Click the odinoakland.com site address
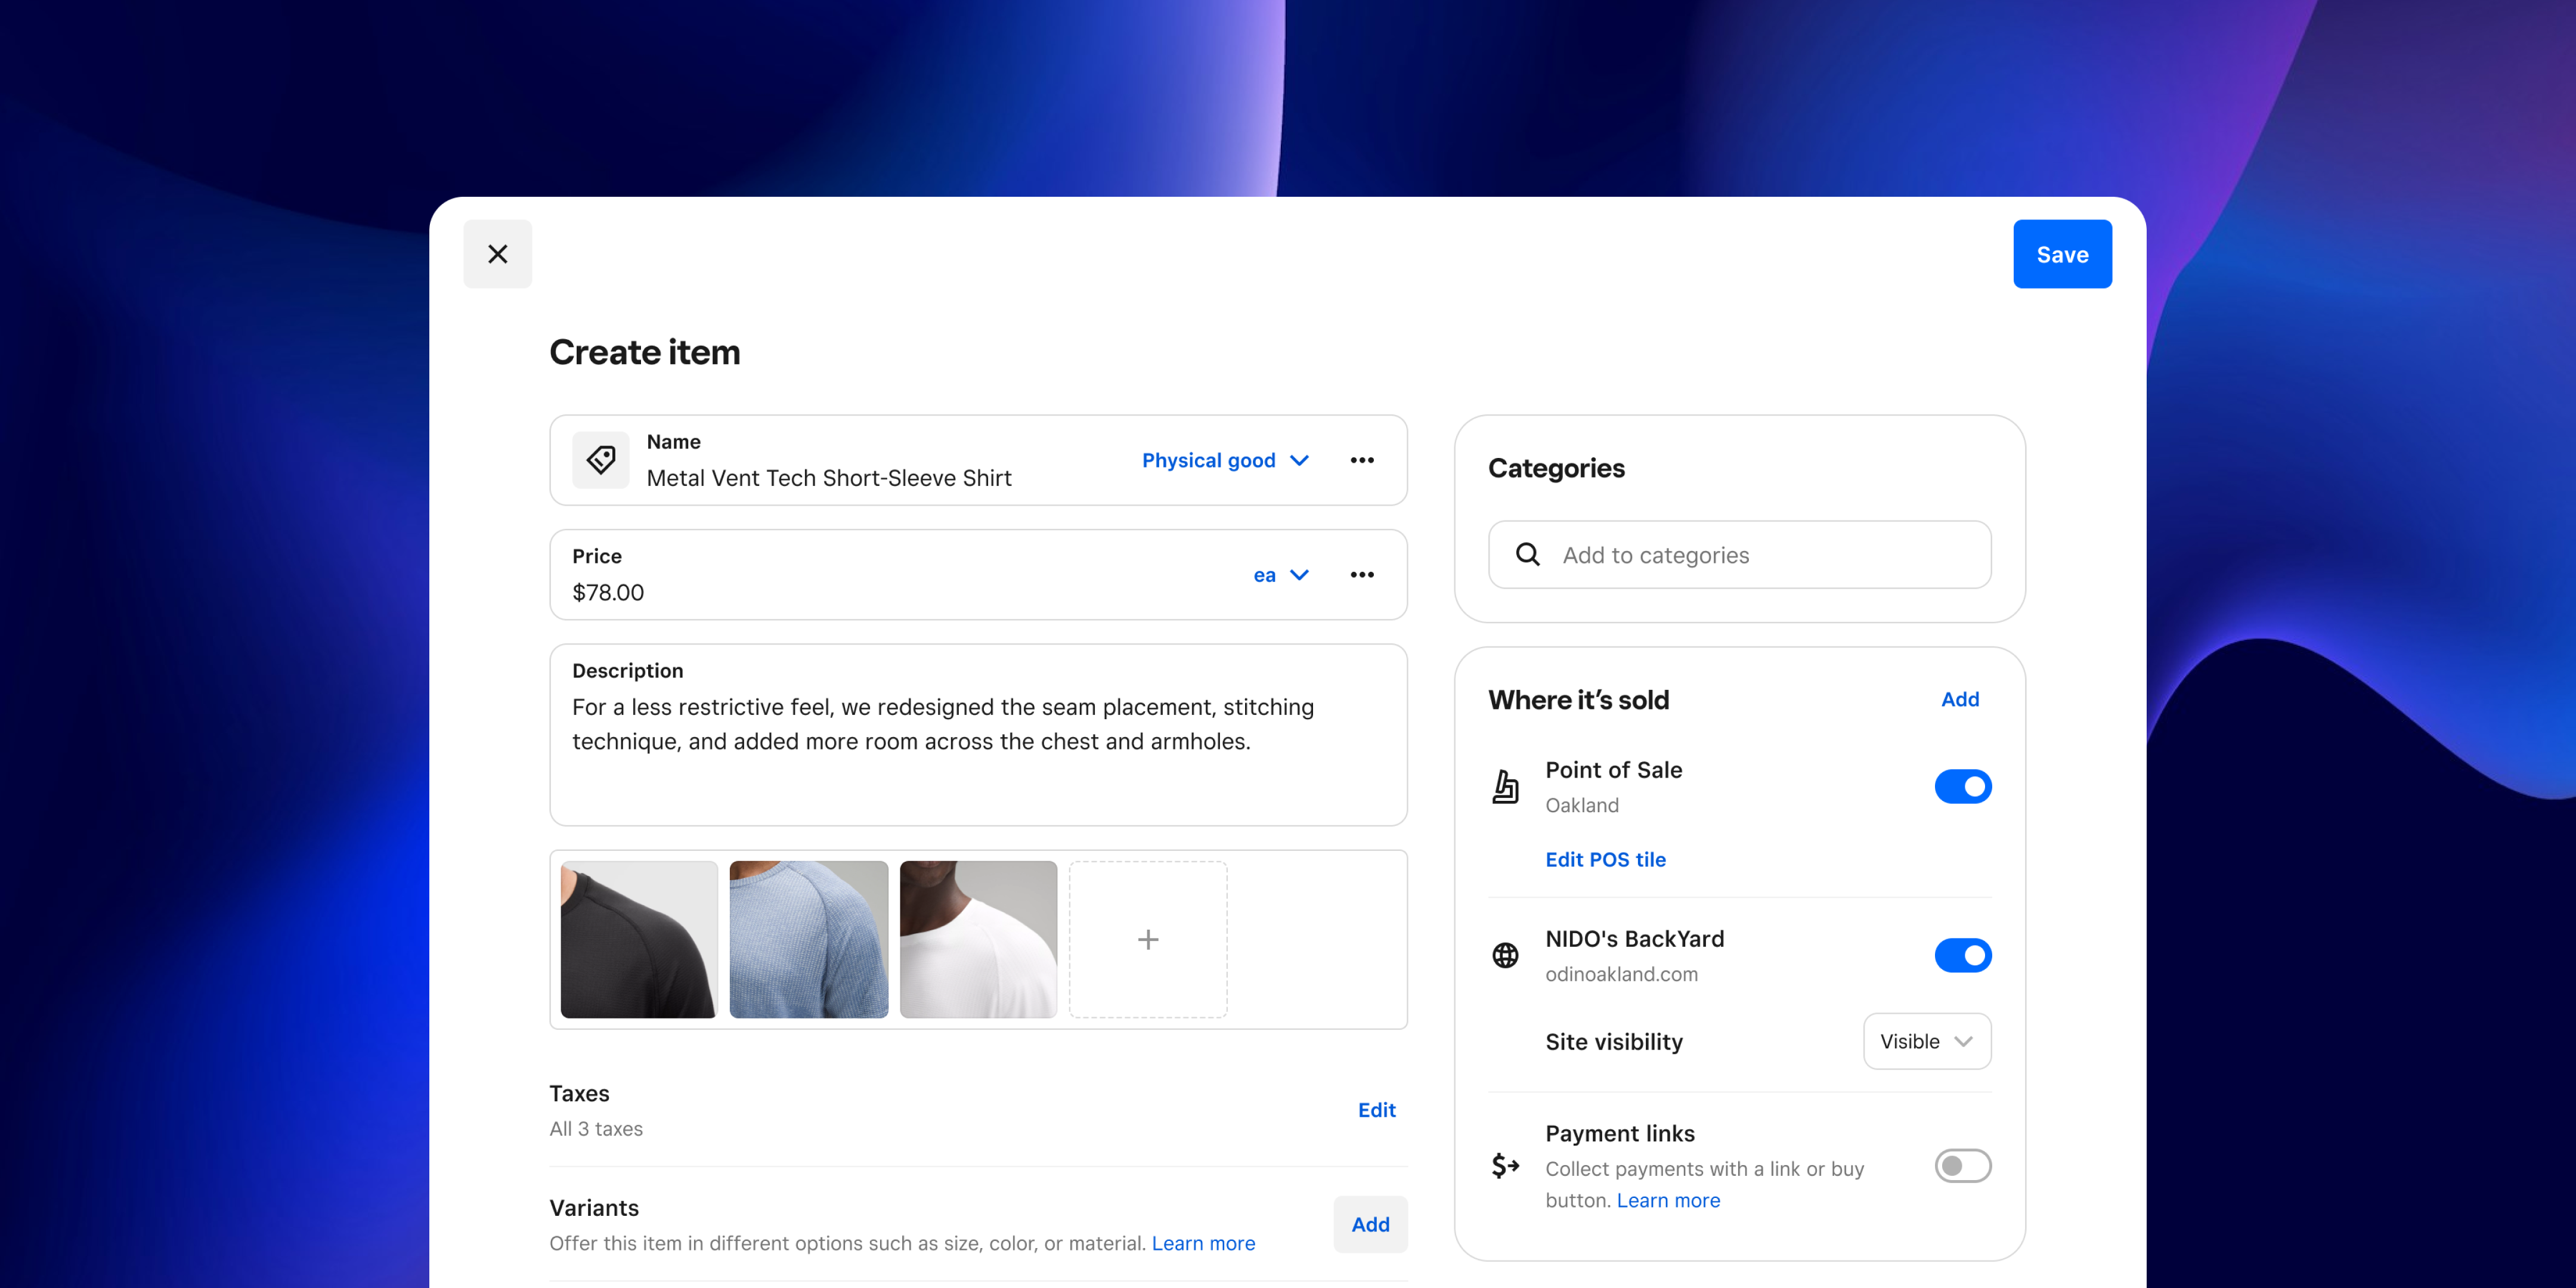Viewport: 2576px width, 1288px height. point(1621,974)
